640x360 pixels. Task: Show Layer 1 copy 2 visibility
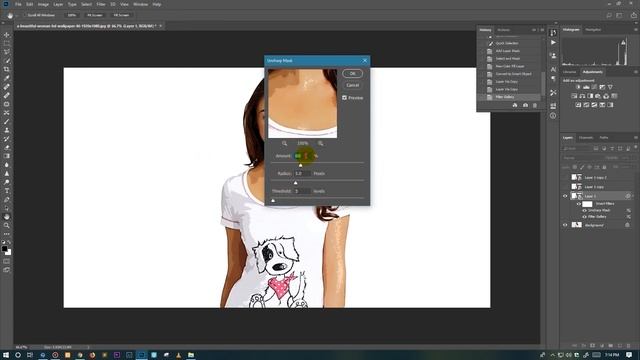(565, 178)
